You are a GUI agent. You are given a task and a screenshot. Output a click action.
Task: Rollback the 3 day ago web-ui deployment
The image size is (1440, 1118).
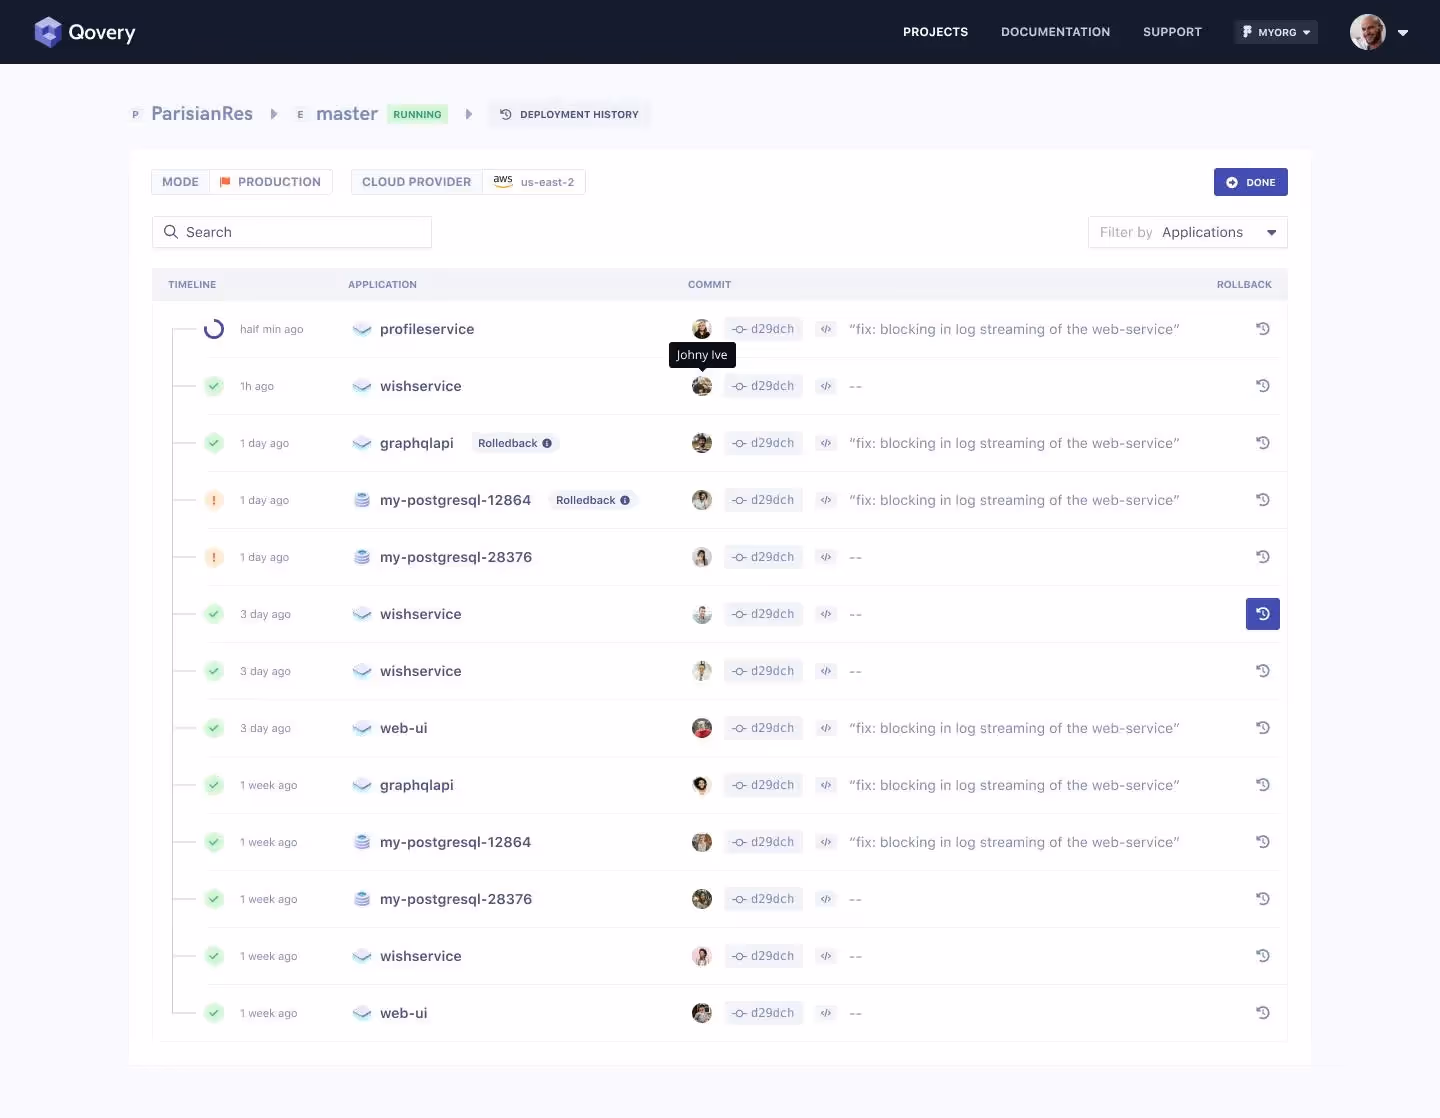[x=1263, y=728]
